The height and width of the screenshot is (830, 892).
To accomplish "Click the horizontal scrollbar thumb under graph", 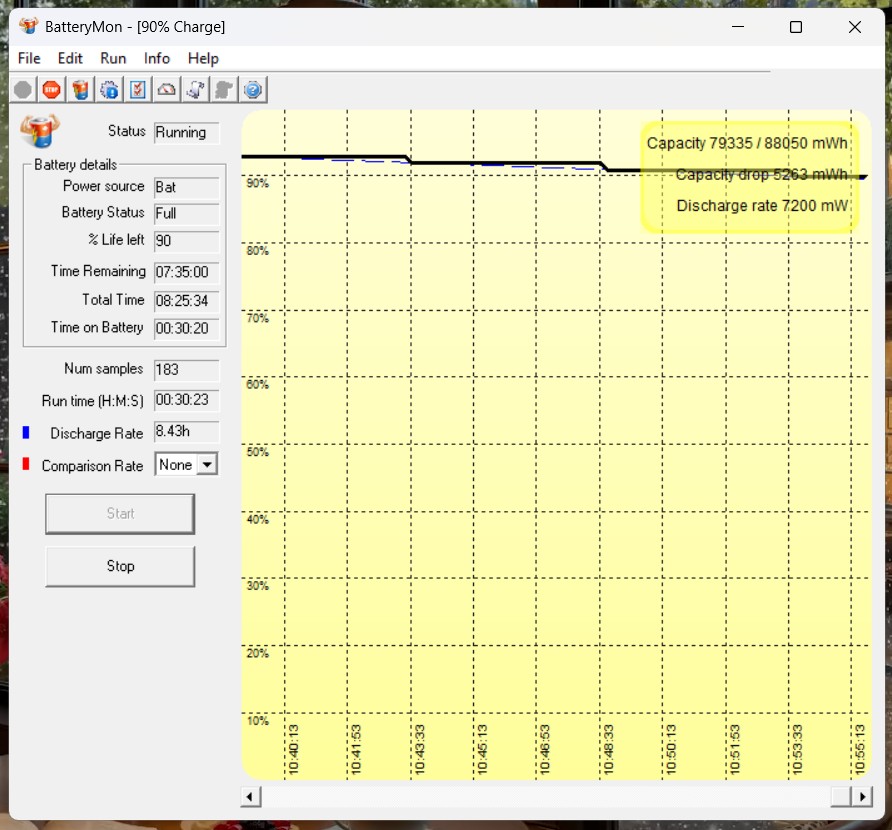I will click(x=841, y=796).
